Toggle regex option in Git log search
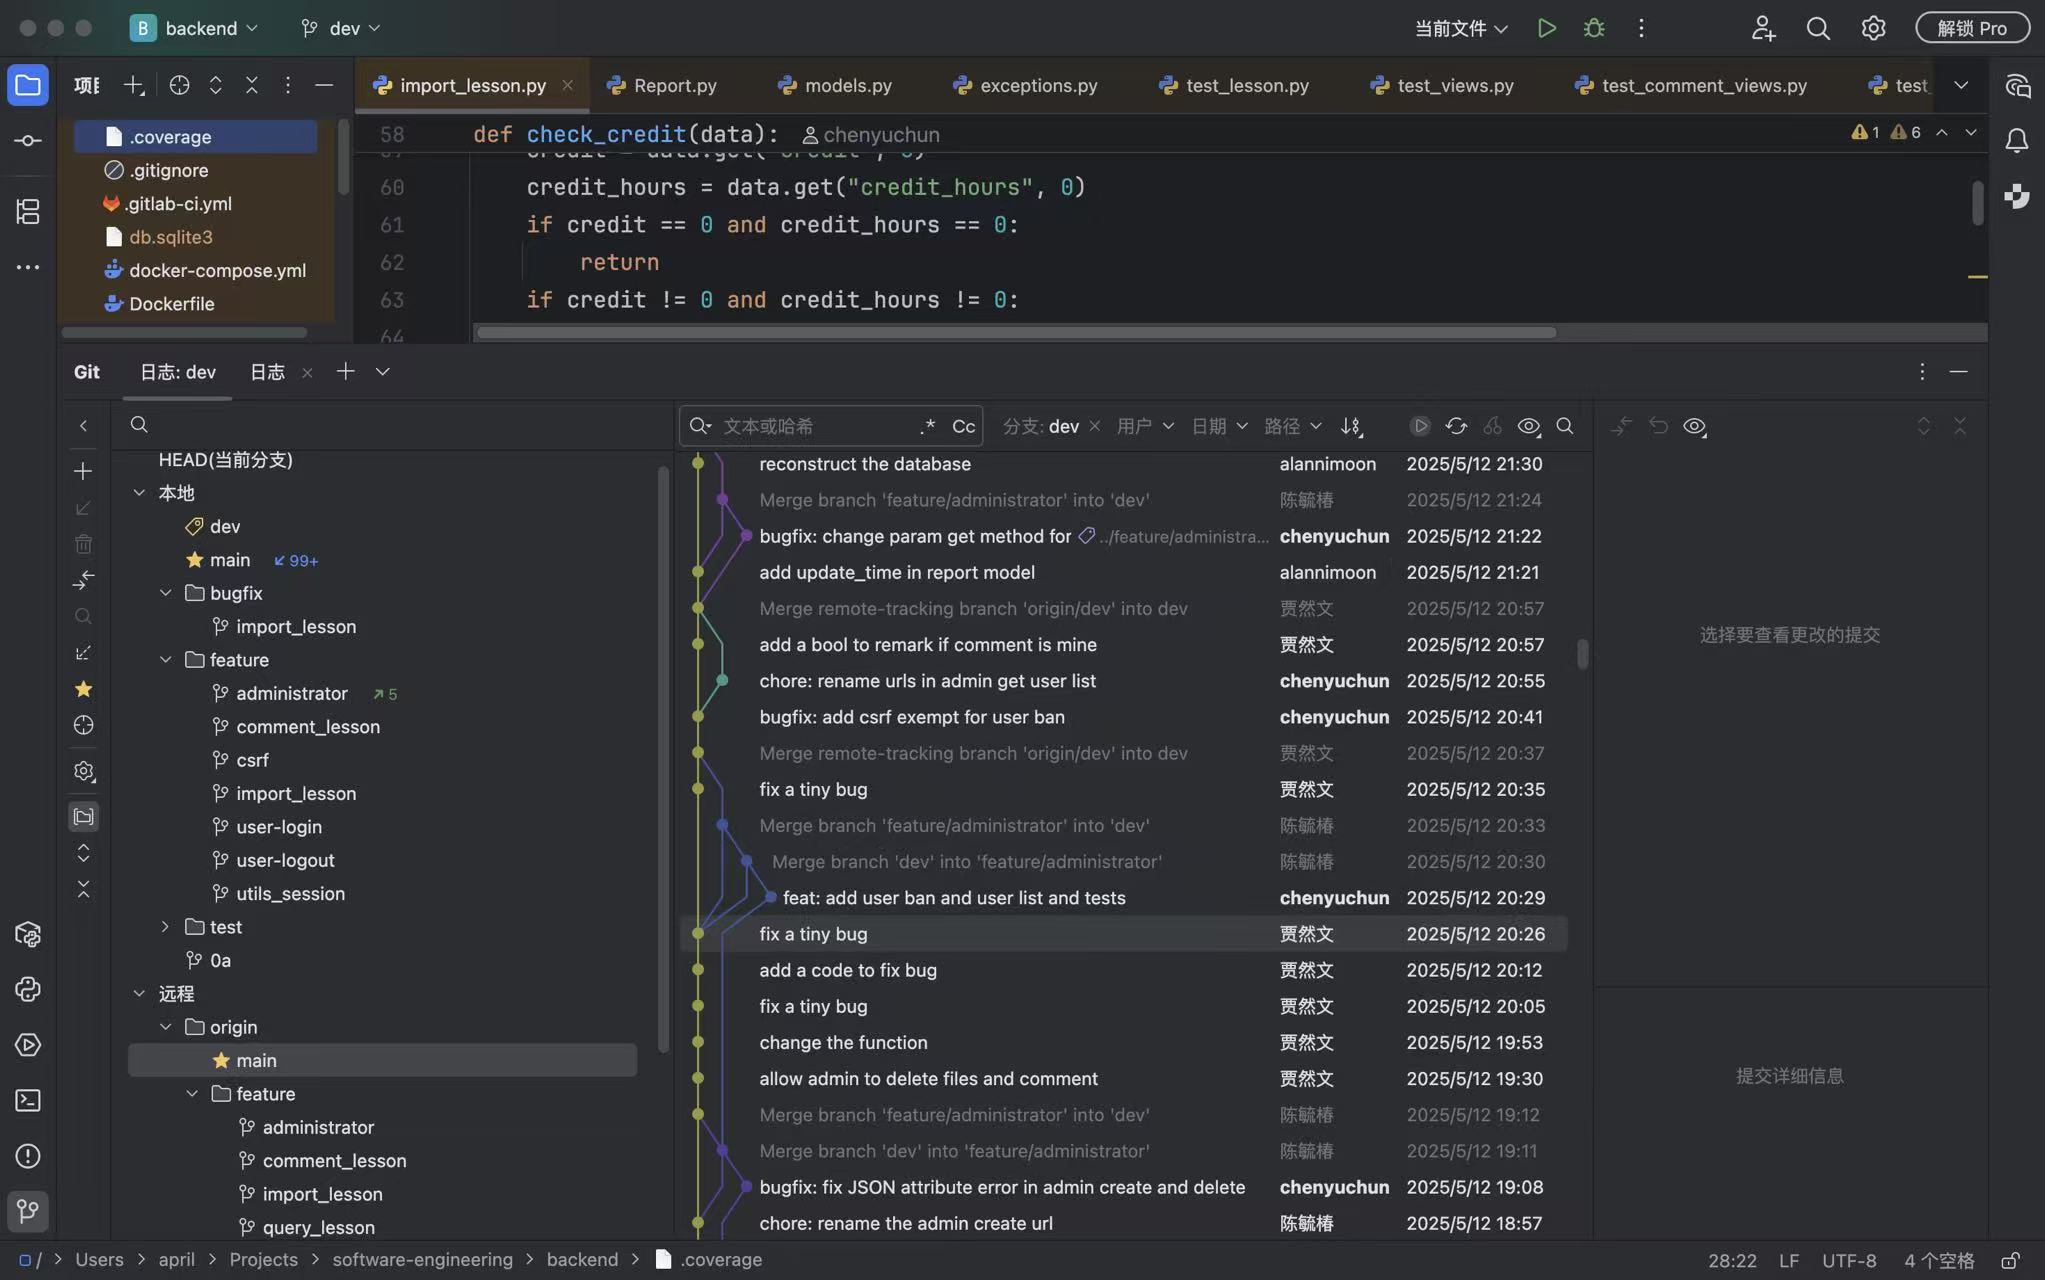Image resolution: width=2045 pixels, height=1280 pixels. pos(928,426)
